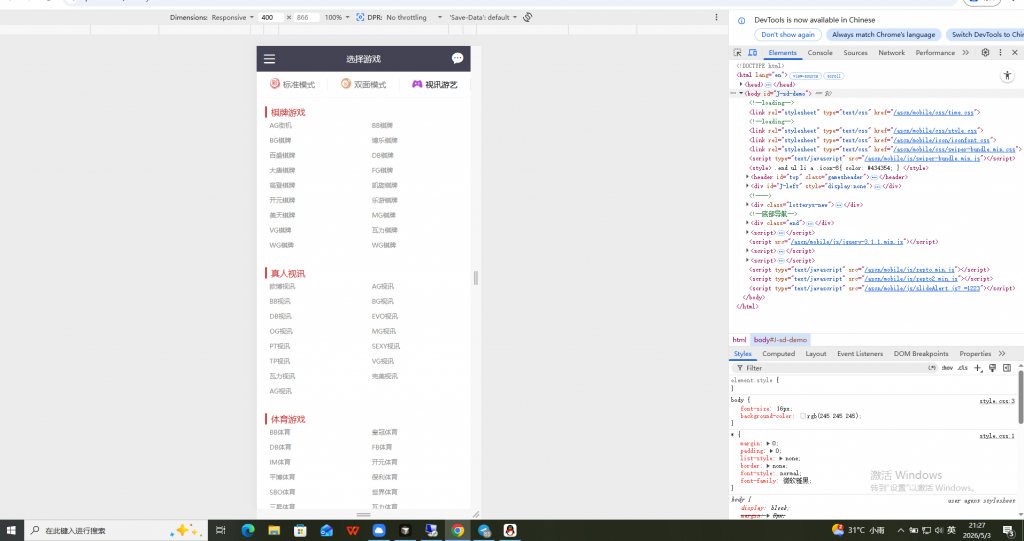1024x541 pixels.
Task: Switch to the Computed styles tab
Action: point(778,353)
